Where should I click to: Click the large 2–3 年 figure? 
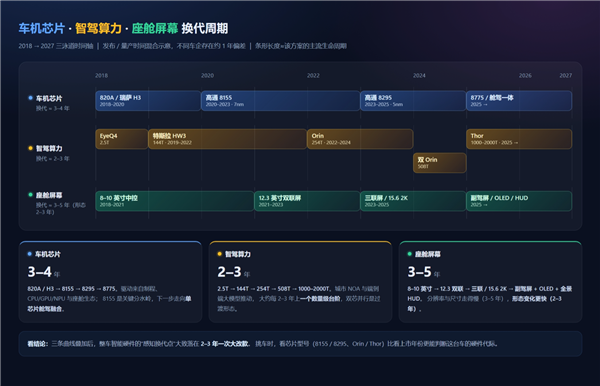233,272
